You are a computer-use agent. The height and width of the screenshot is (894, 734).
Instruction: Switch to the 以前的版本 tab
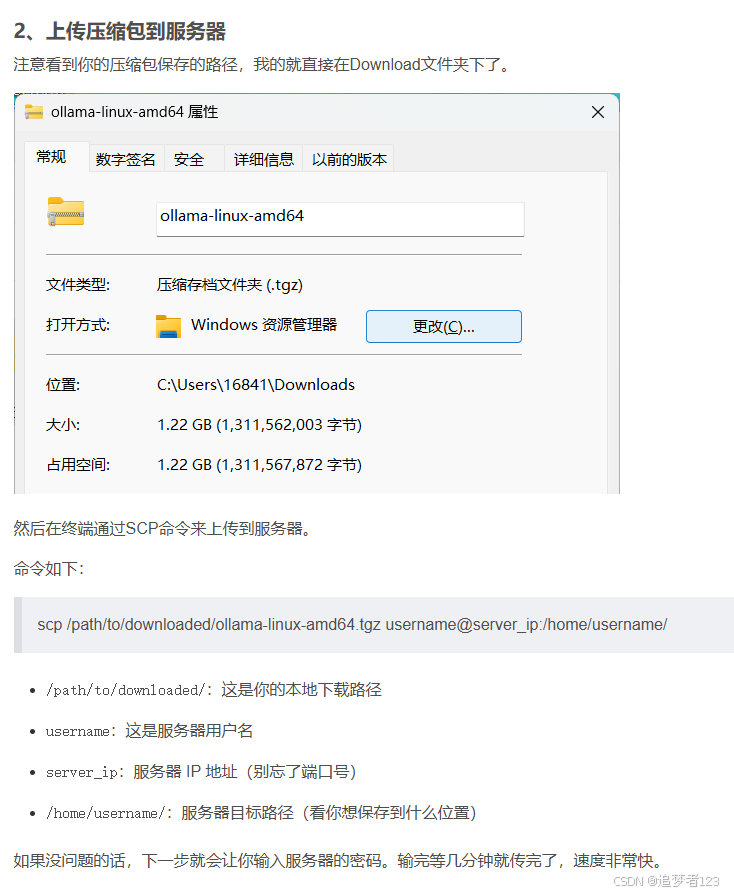(348, 159)
